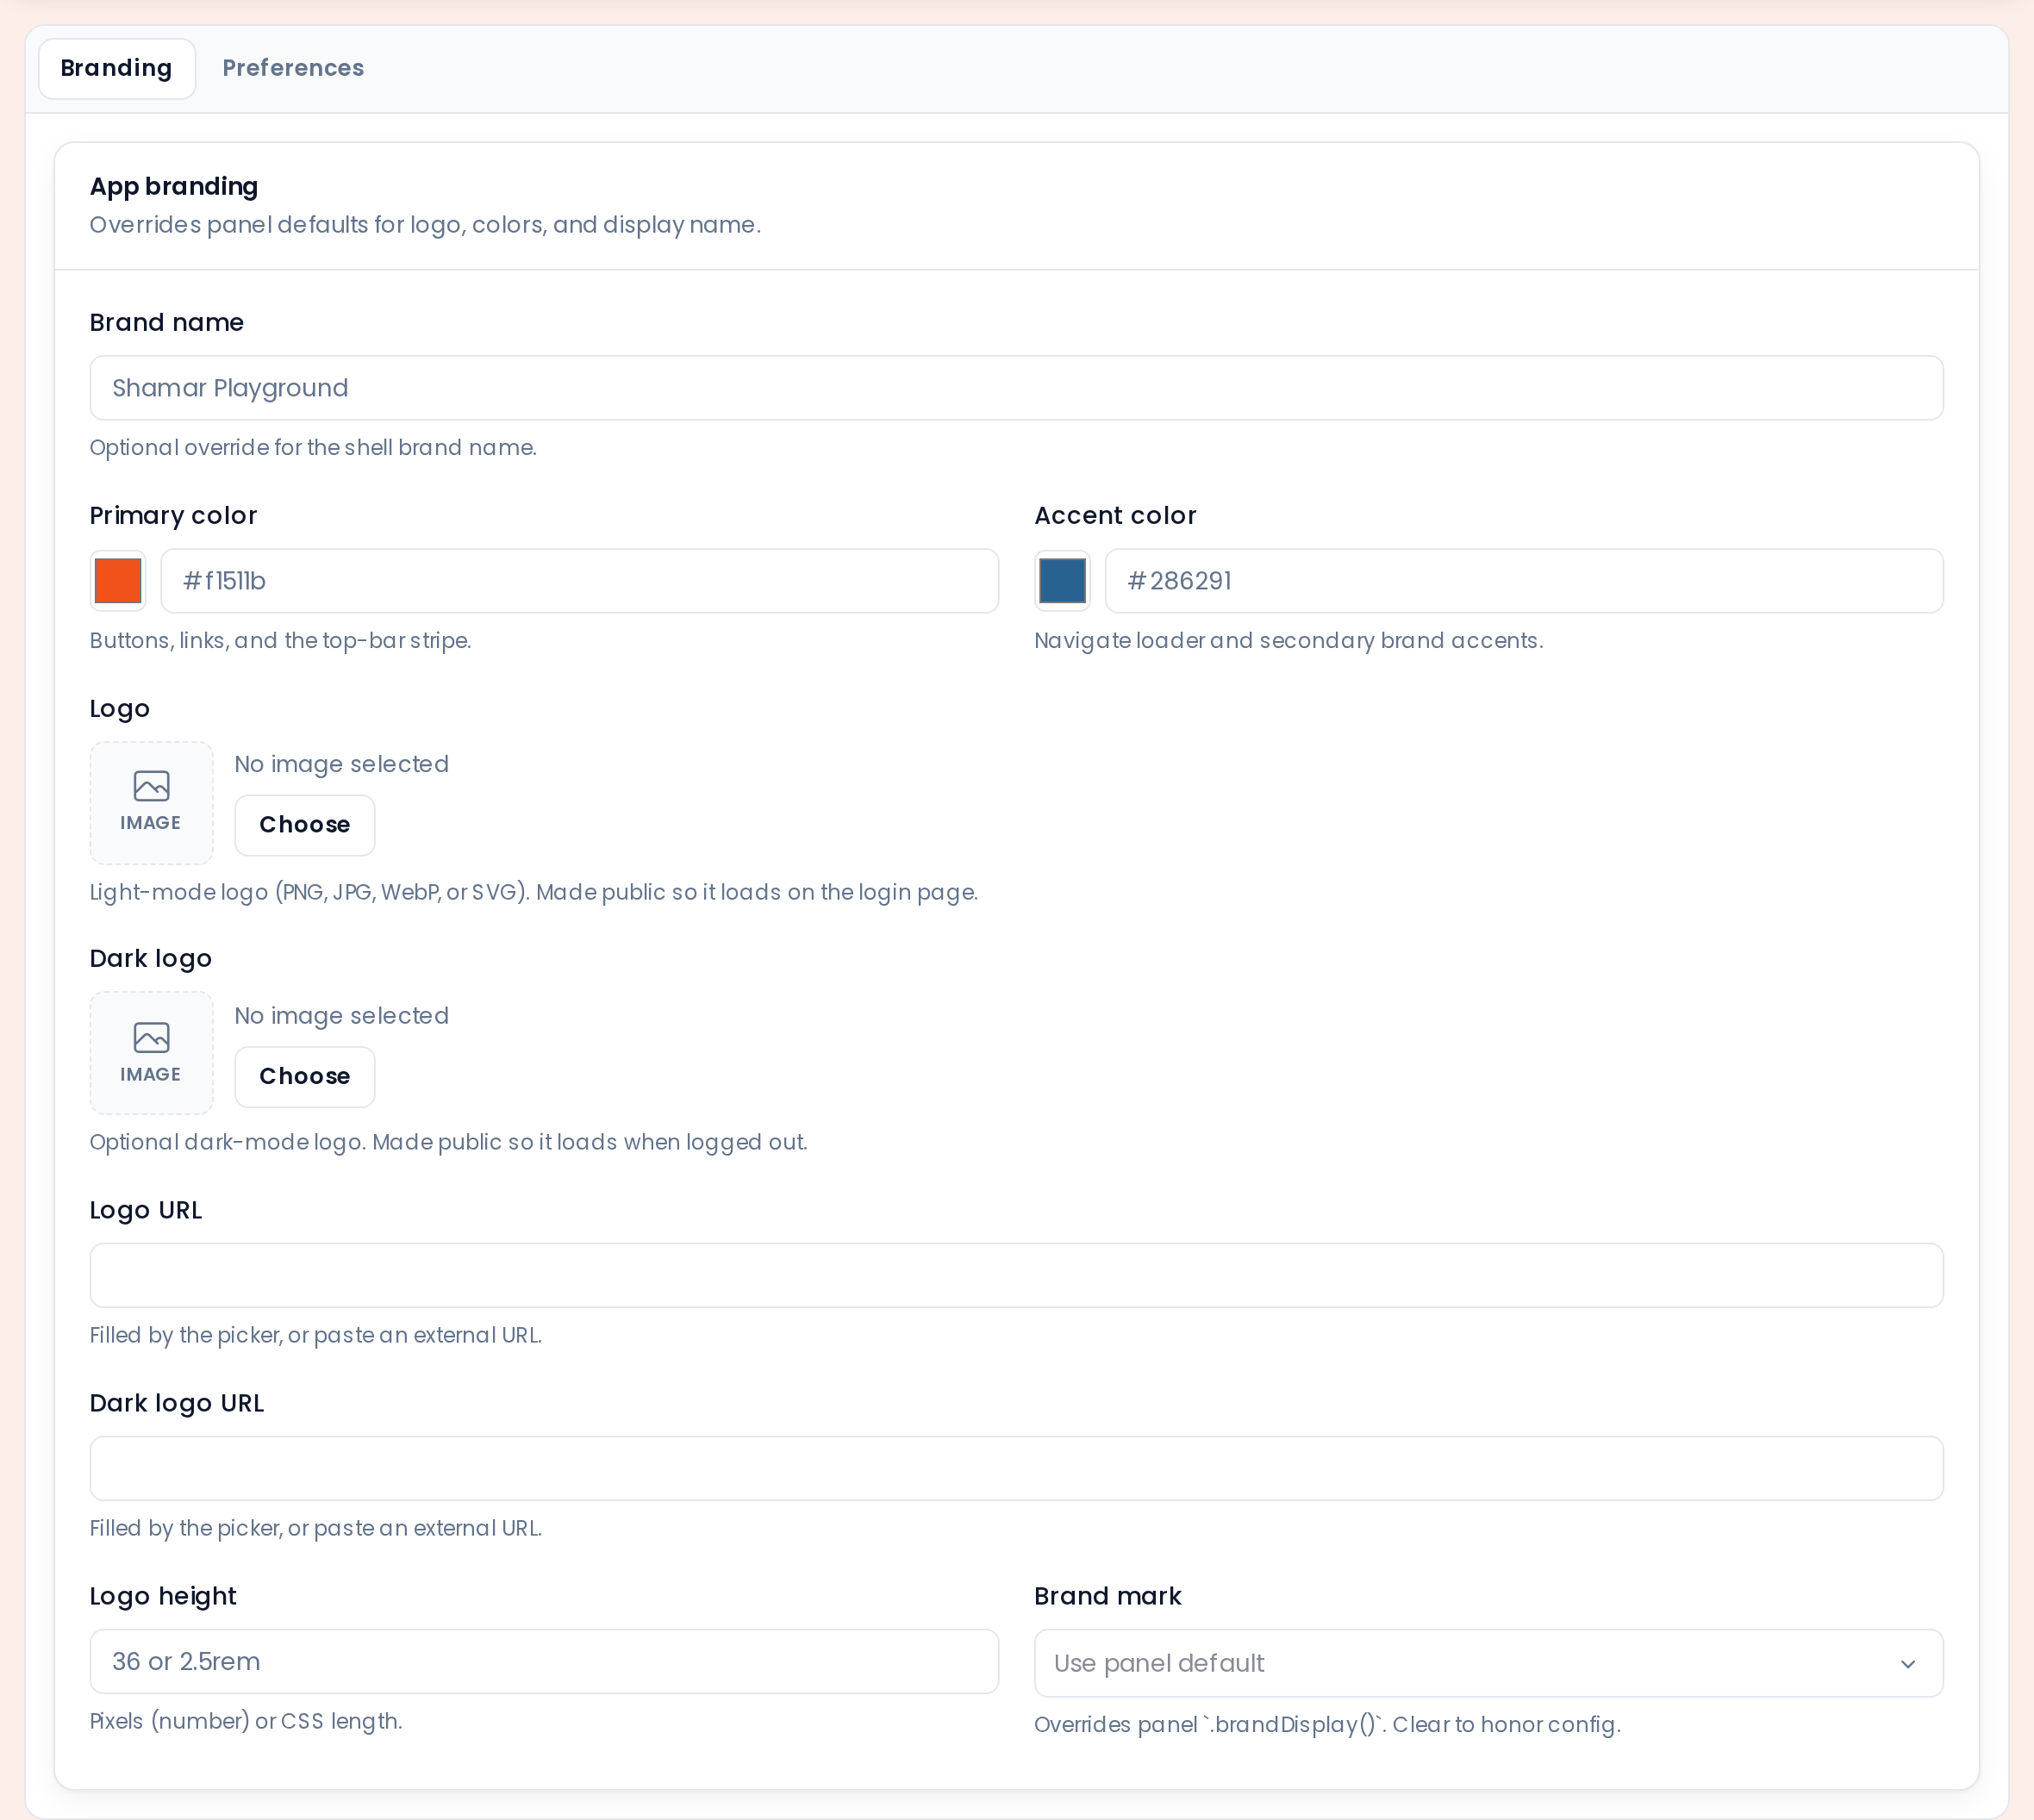2034x1820 pixels.
Task: Open the Brand mark dropdown chevron
Action: [x=1907, y=1664]
